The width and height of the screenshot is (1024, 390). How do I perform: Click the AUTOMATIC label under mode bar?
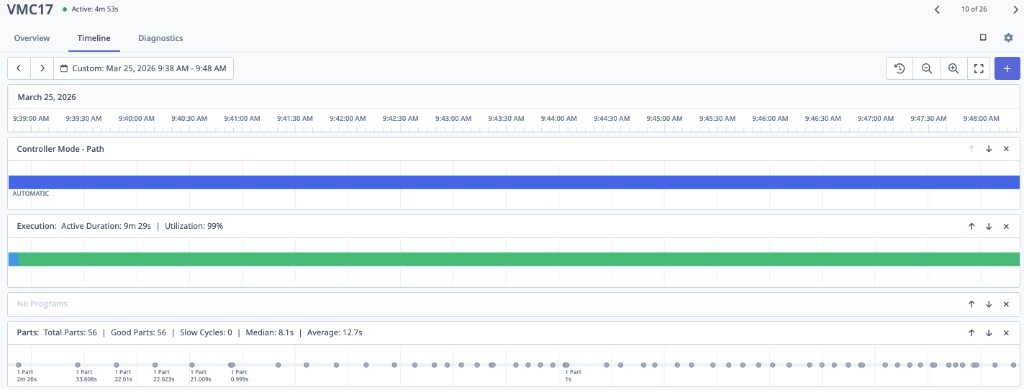click(x=31, y=194)
